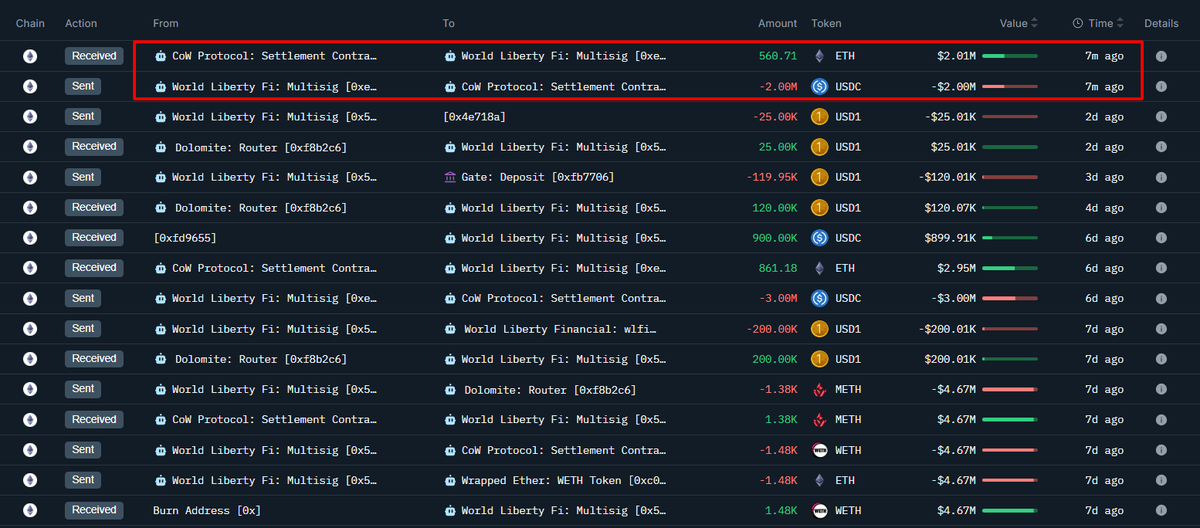
Task: Click the USDC token icon in -2.00M row
Action: click(820, 86)
